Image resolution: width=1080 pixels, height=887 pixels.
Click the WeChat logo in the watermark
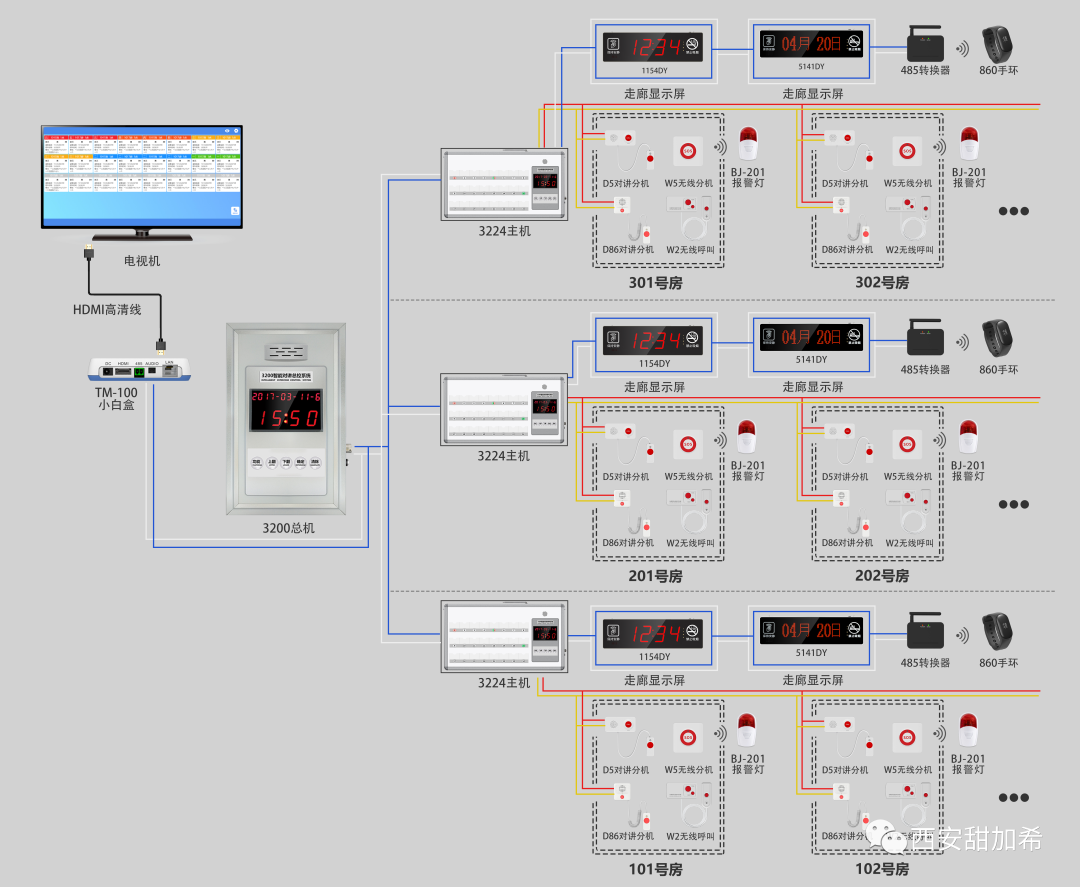pyautogui.click(x=887, y=837)
